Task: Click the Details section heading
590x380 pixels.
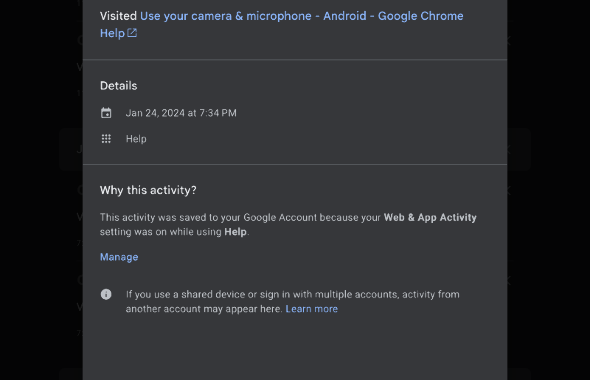Action: tap(119, 86)
